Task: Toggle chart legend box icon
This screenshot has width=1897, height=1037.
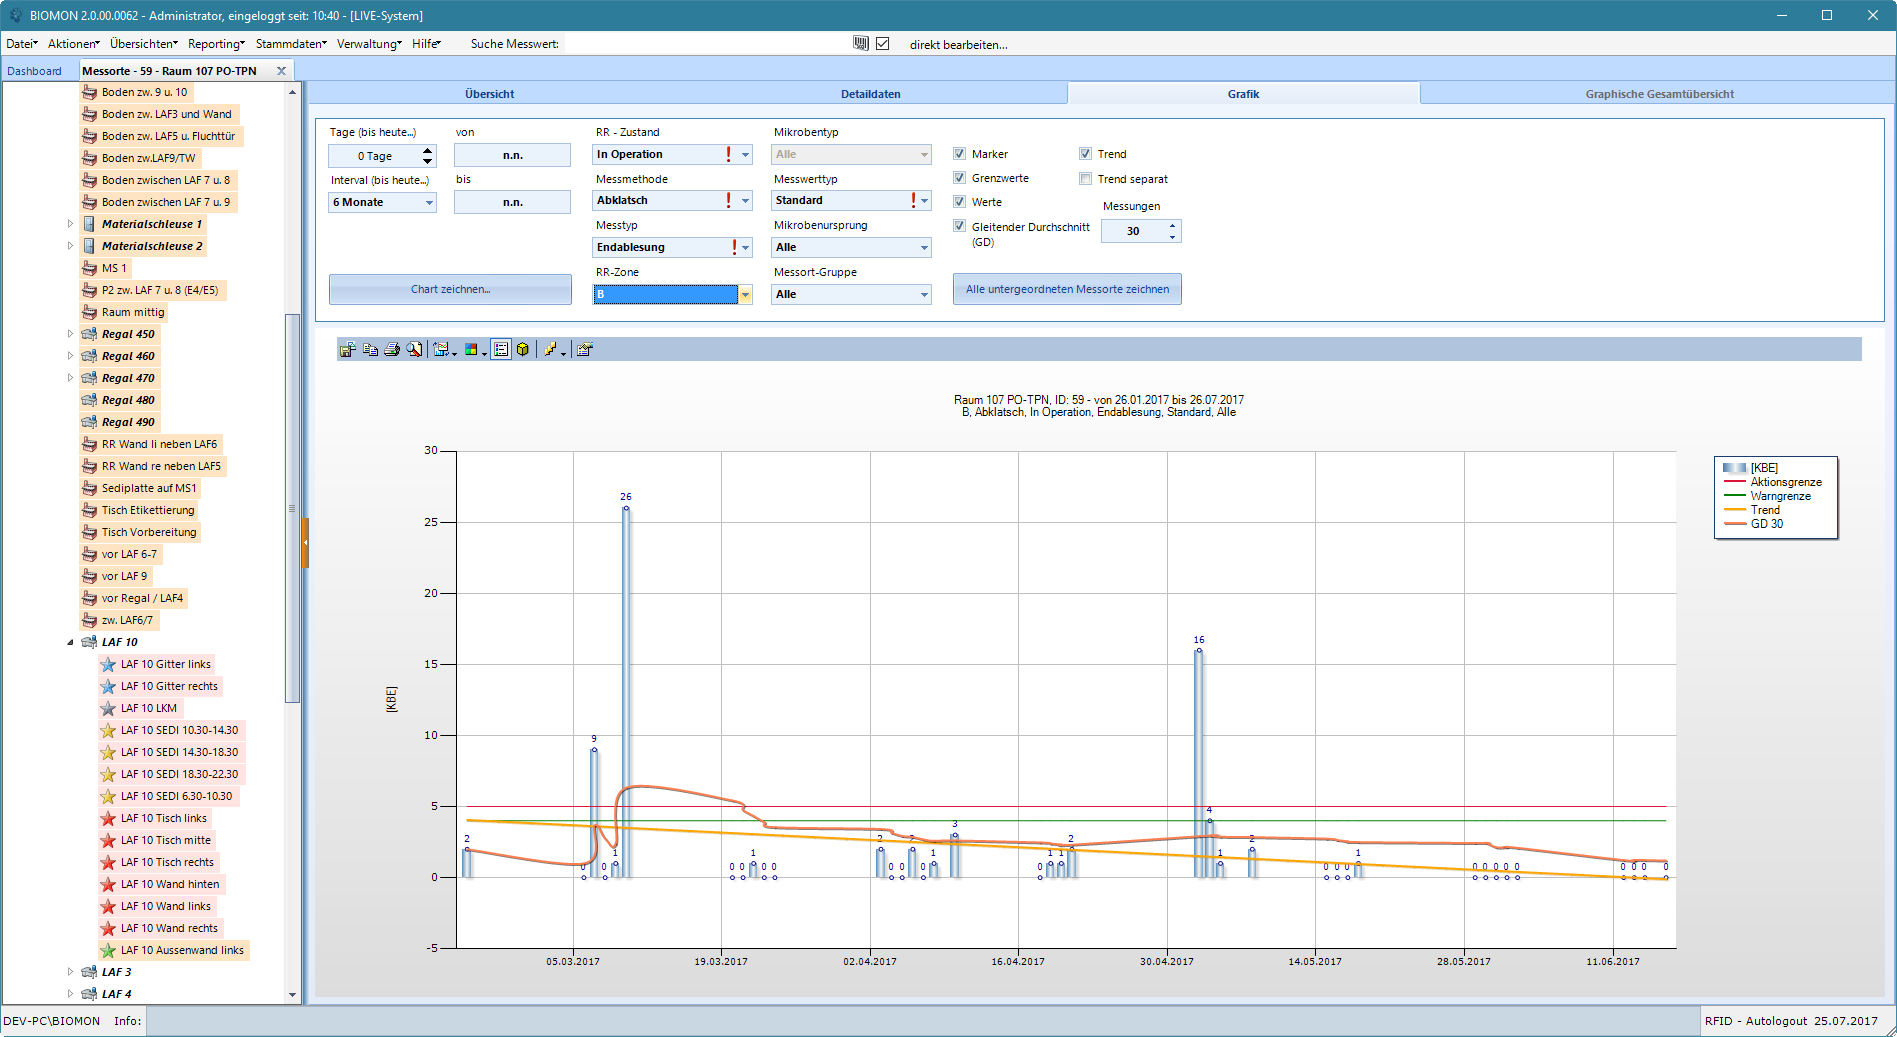Action: point(501,349)
